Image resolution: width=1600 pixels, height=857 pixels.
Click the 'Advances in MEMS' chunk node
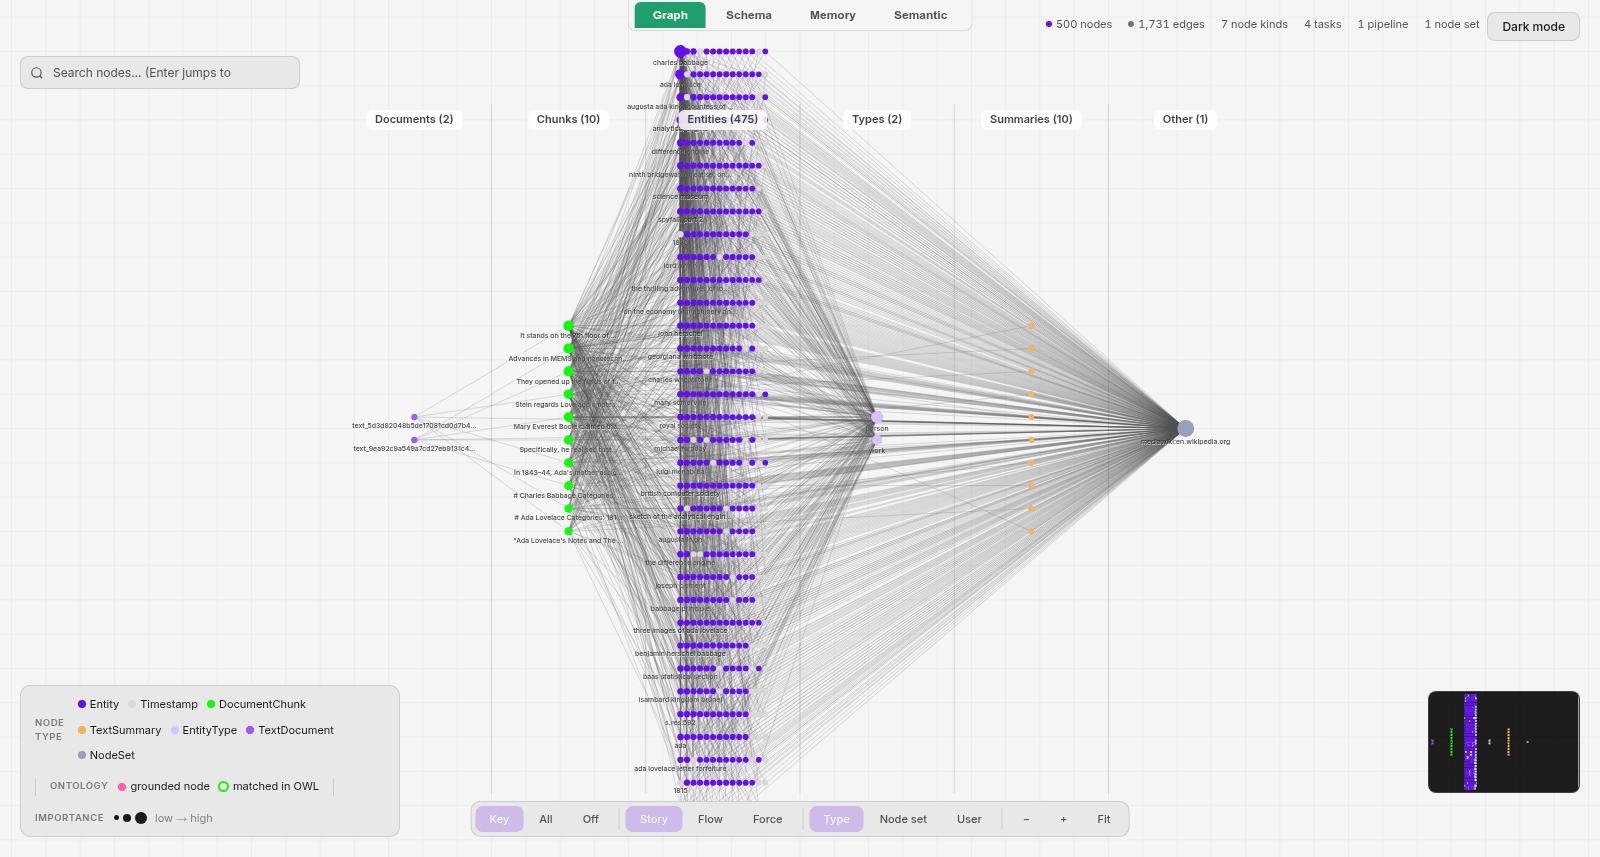569,349
